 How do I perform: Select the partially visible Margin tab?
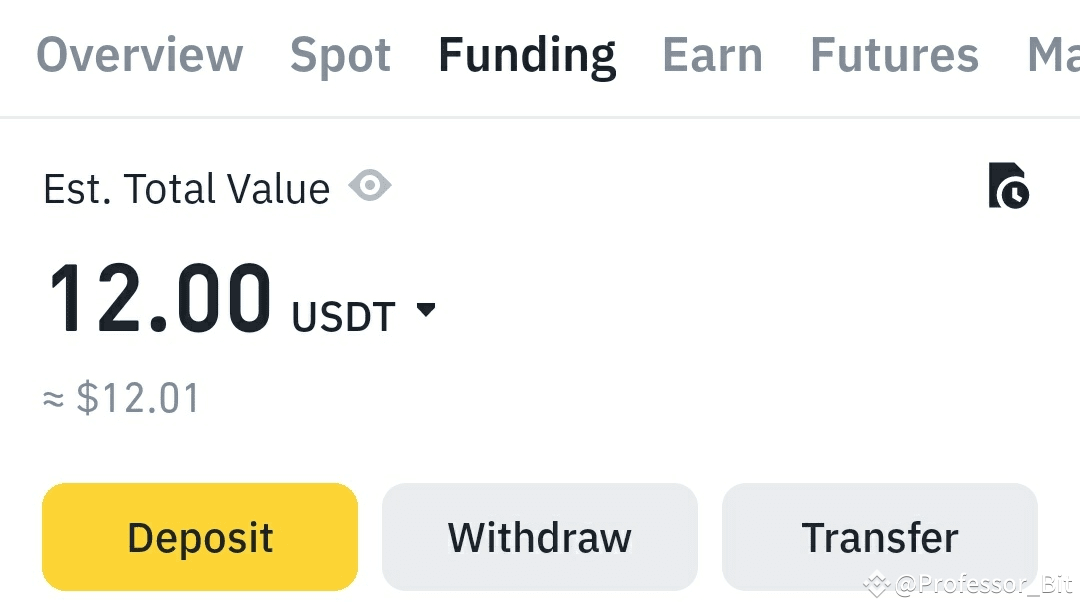[1053, 55]
